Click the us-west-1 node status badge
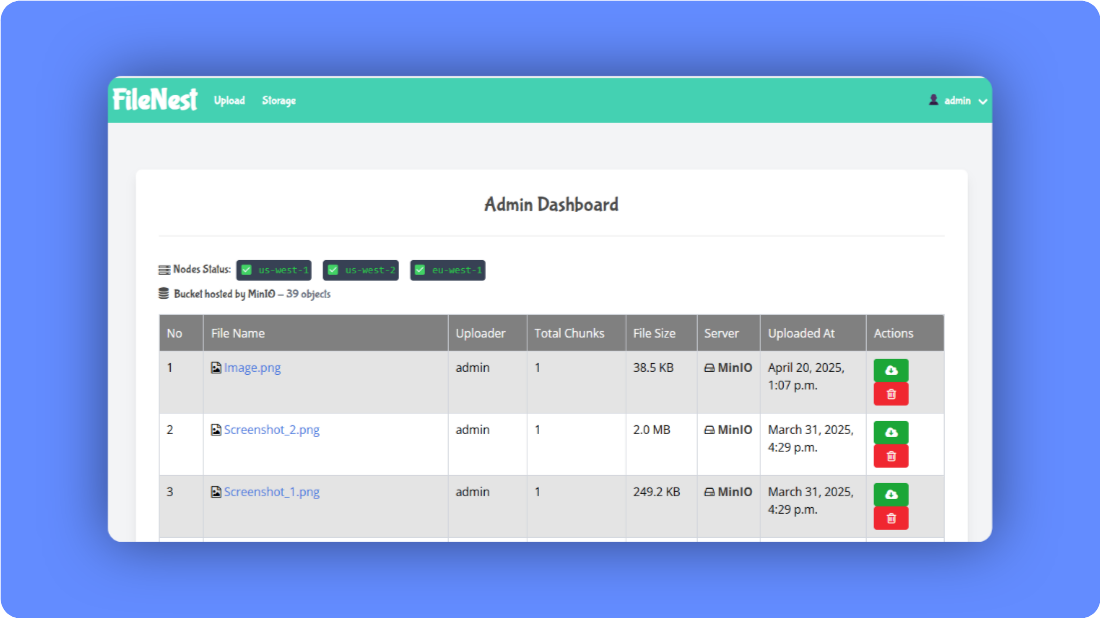 coord(274,270)
